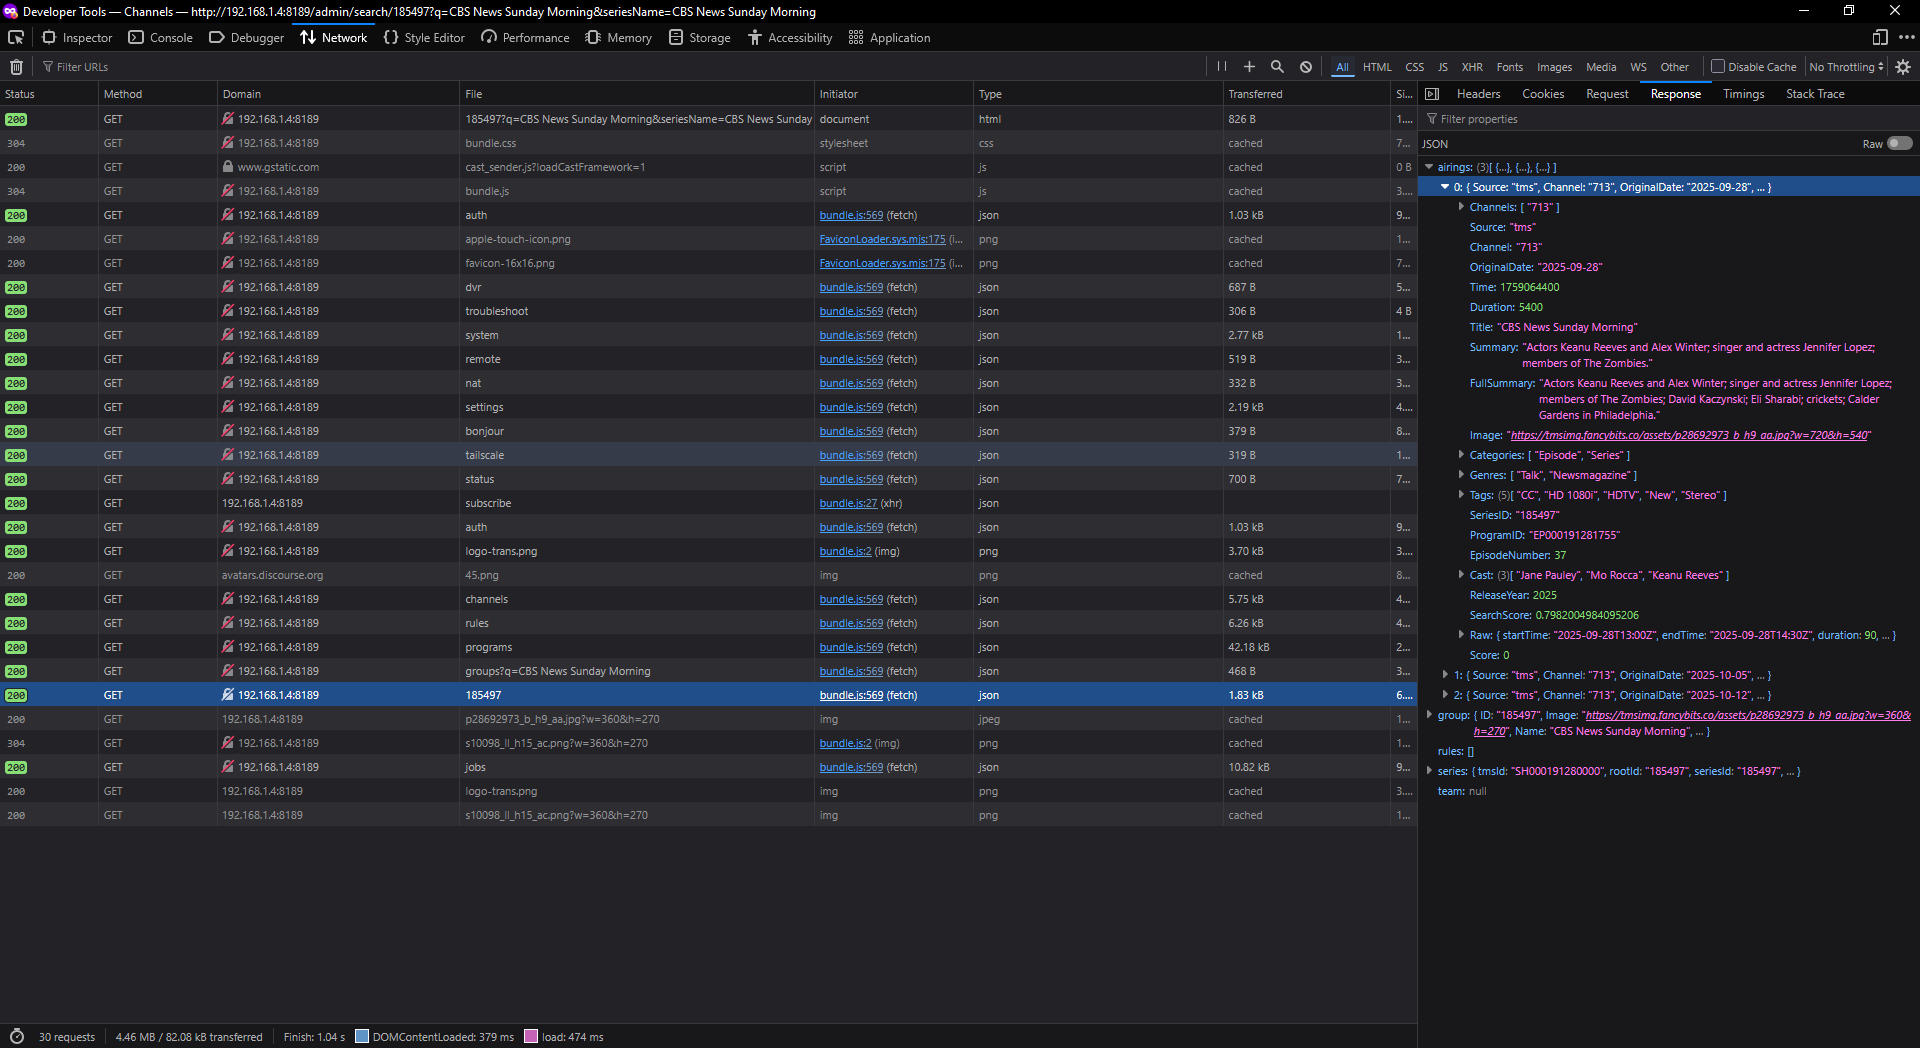Open bundle.js:27 initiator link for subscribe

point(848,503)
